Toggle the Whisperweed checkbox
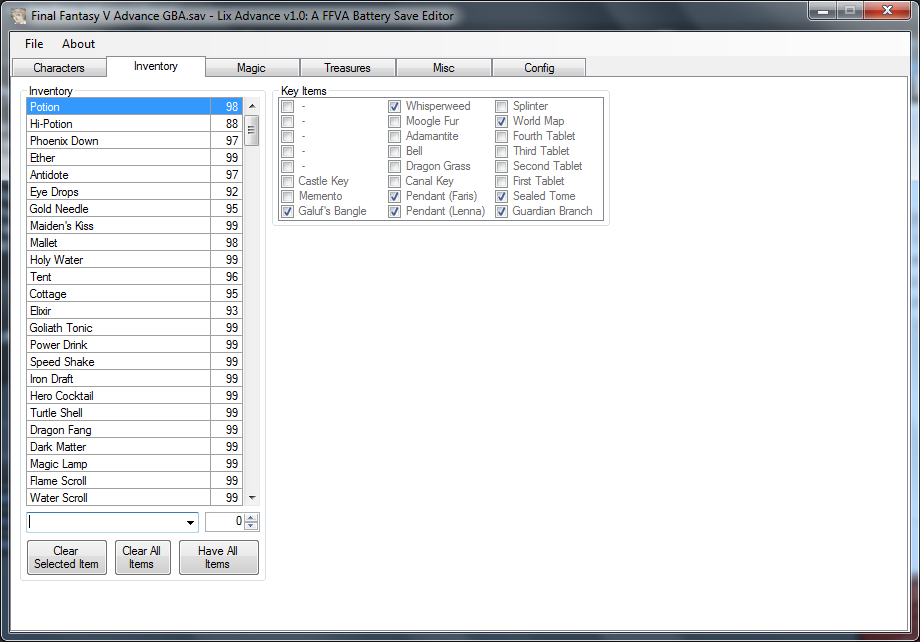Image resolution: width=920 pixels, height=642 pixels. pyautogui.click(x=394, y=107)
